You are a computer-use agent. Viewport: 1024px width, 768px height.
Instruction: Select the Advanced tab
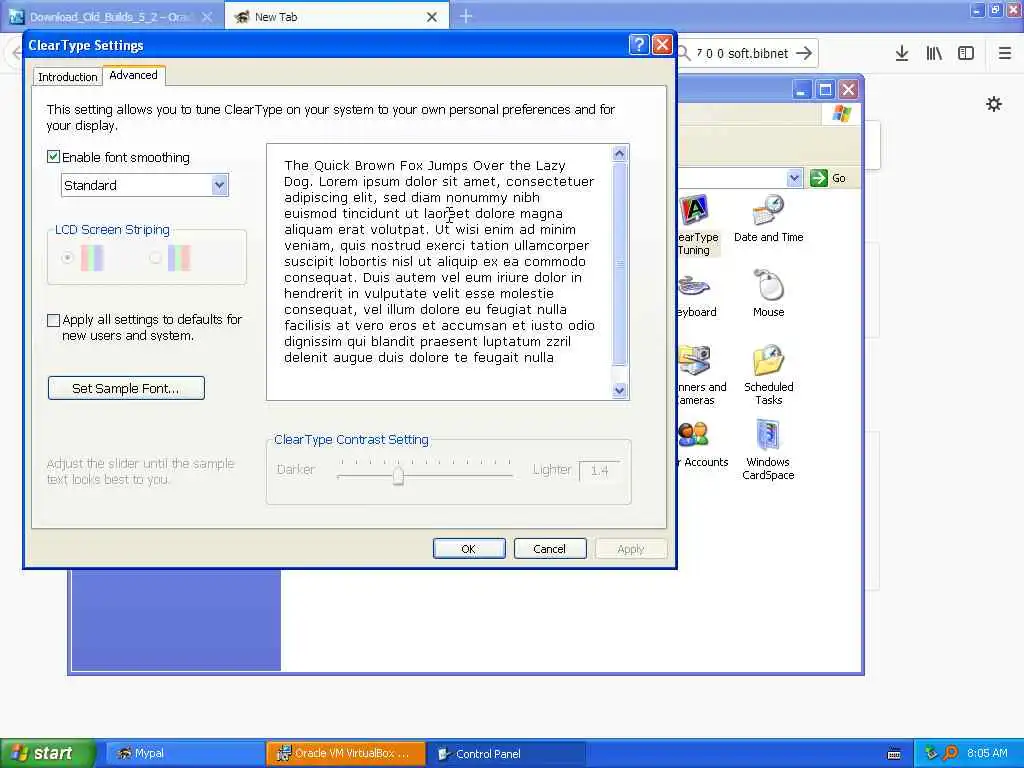pyautogui.click(x=133, y=75)
